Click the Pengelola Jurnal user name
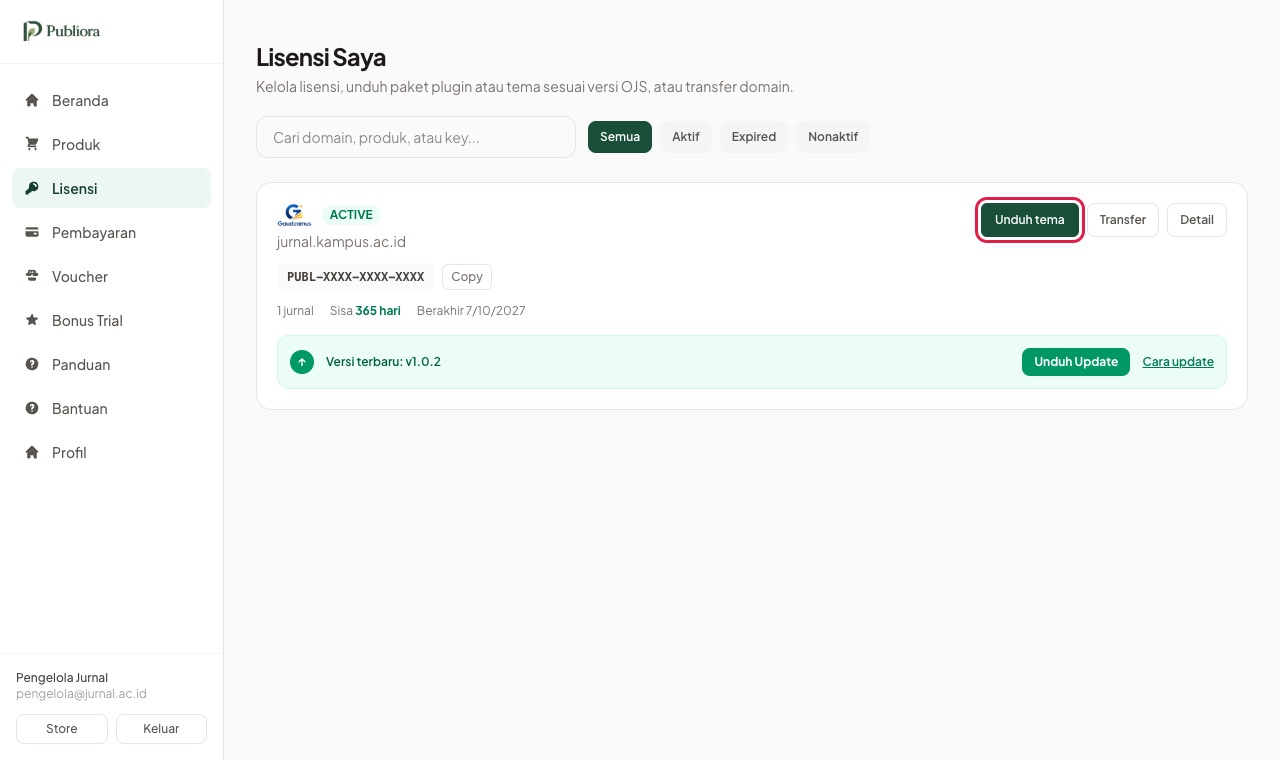The image size is (1280, 760). pos(62,678)
